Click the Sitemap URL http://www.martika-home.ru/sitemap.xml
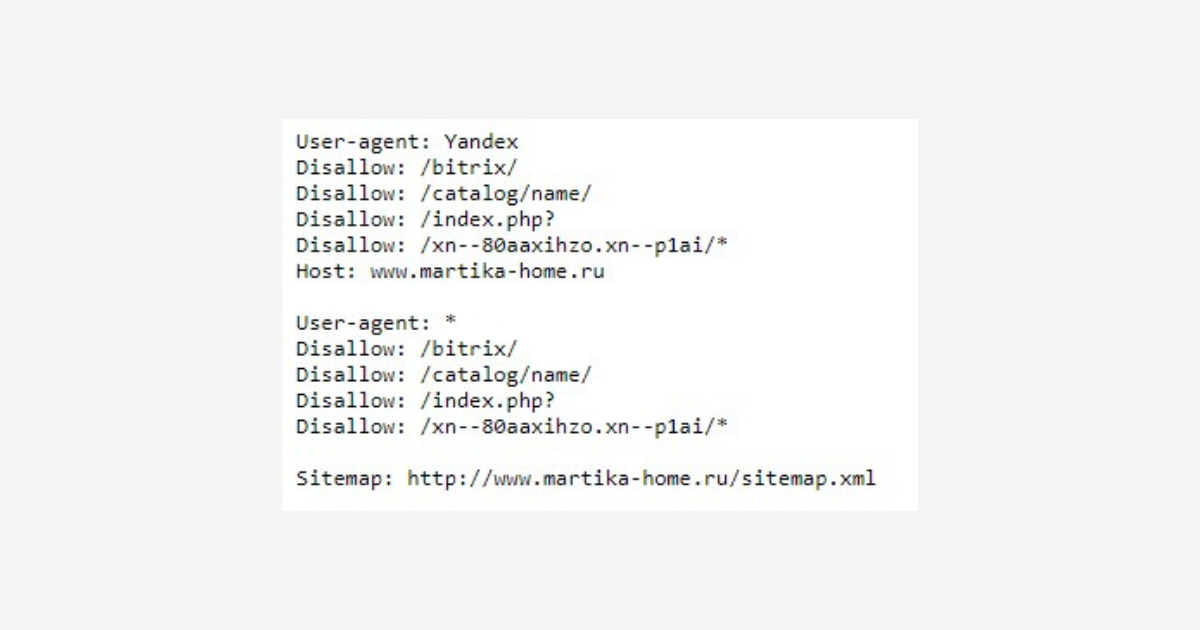This screenshot has height=630, width=1200. (x=641, y=478)
